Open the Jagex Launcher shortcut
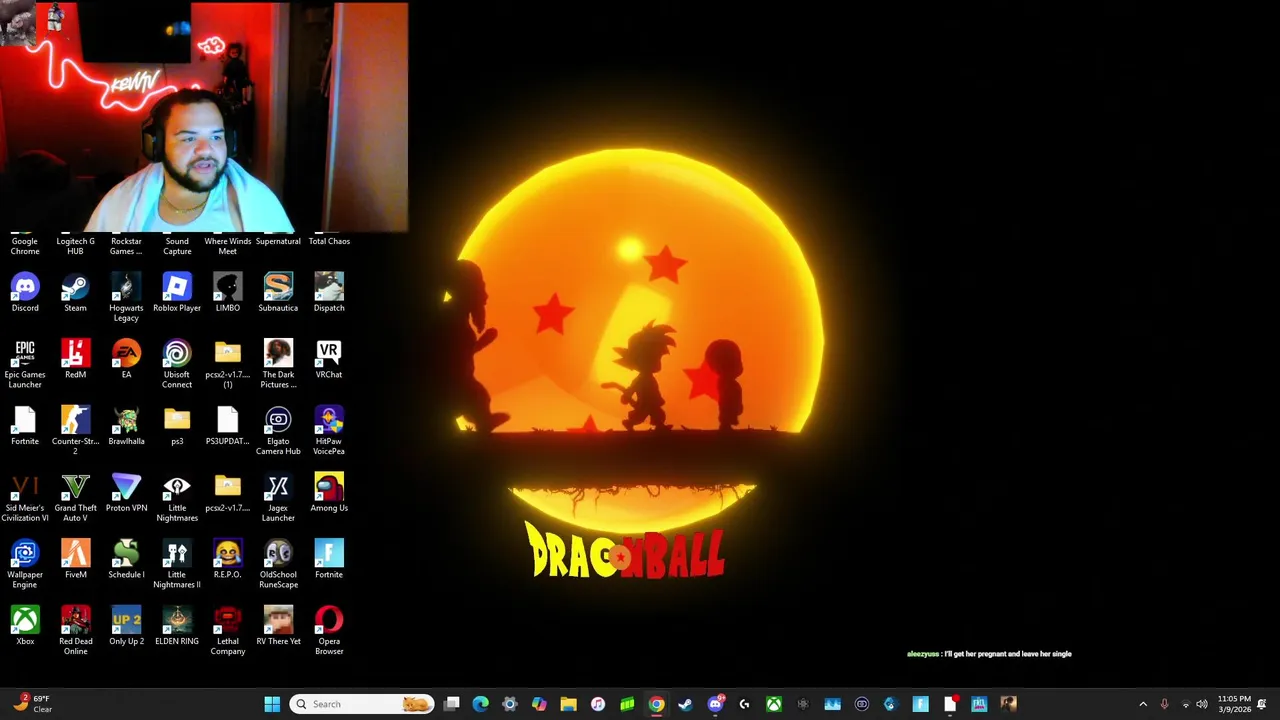The height and width of the screenshot is (720, 1280). (x=278, y=498)
